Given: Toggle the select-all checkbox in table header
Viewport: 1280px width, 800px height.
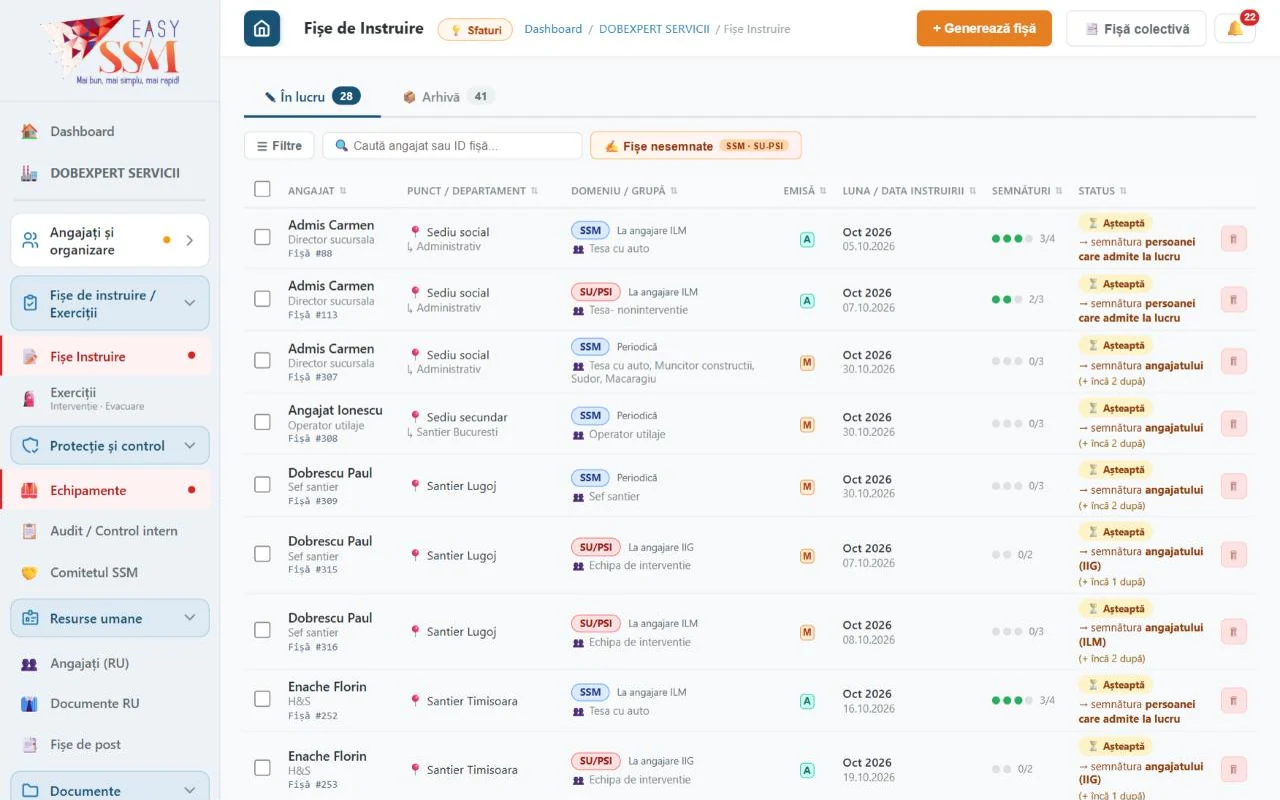Looking at the screenshot, I should [262, 189].
